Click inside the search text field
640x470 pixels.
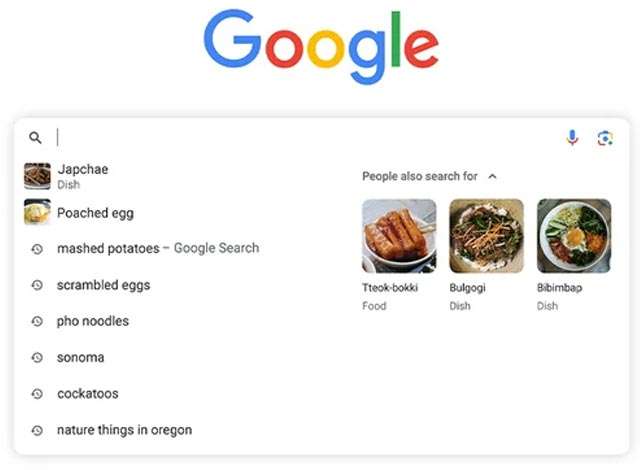[300, 138]
